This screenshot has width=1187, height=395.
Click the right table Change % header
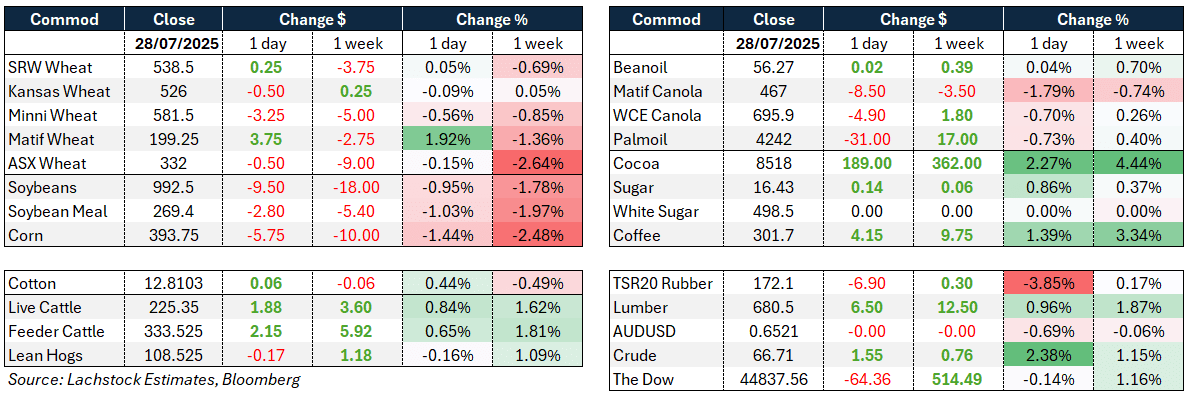pos(1093,20)
